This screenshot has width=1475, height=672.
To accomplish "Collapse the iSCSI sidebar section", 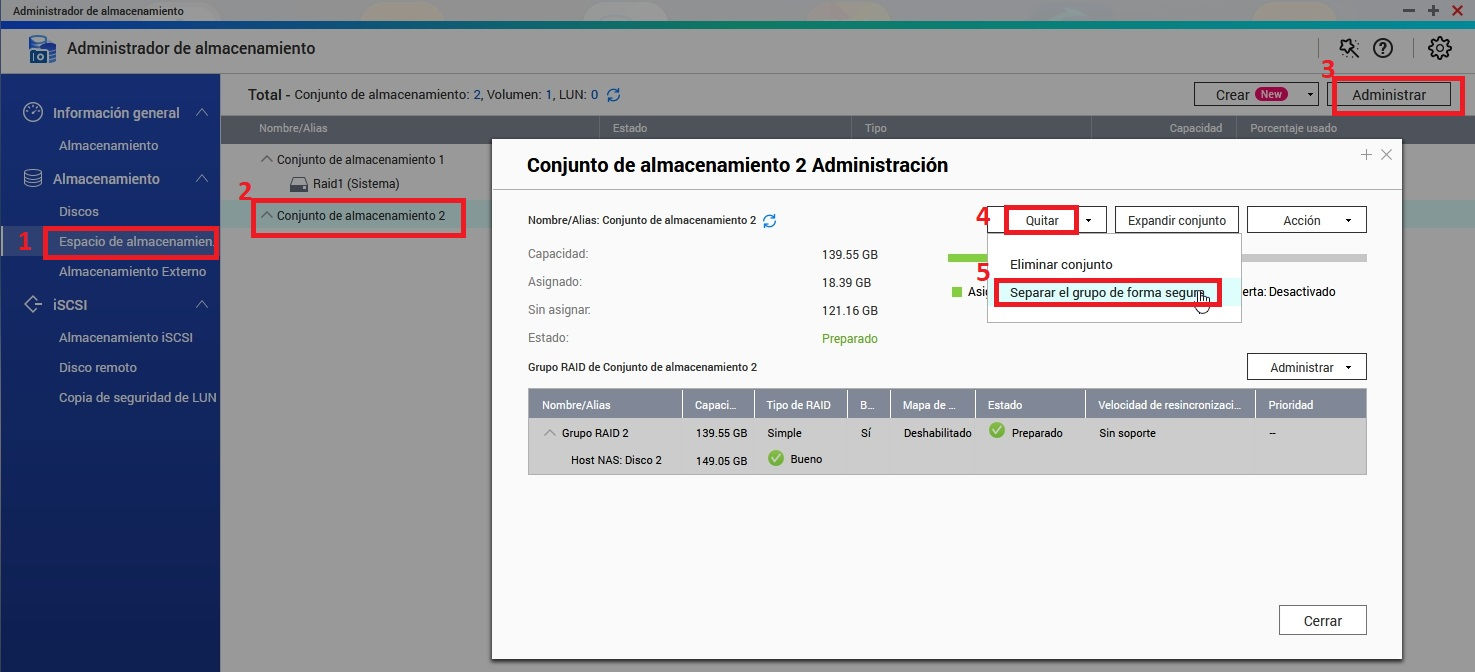I will click(201, 305).
